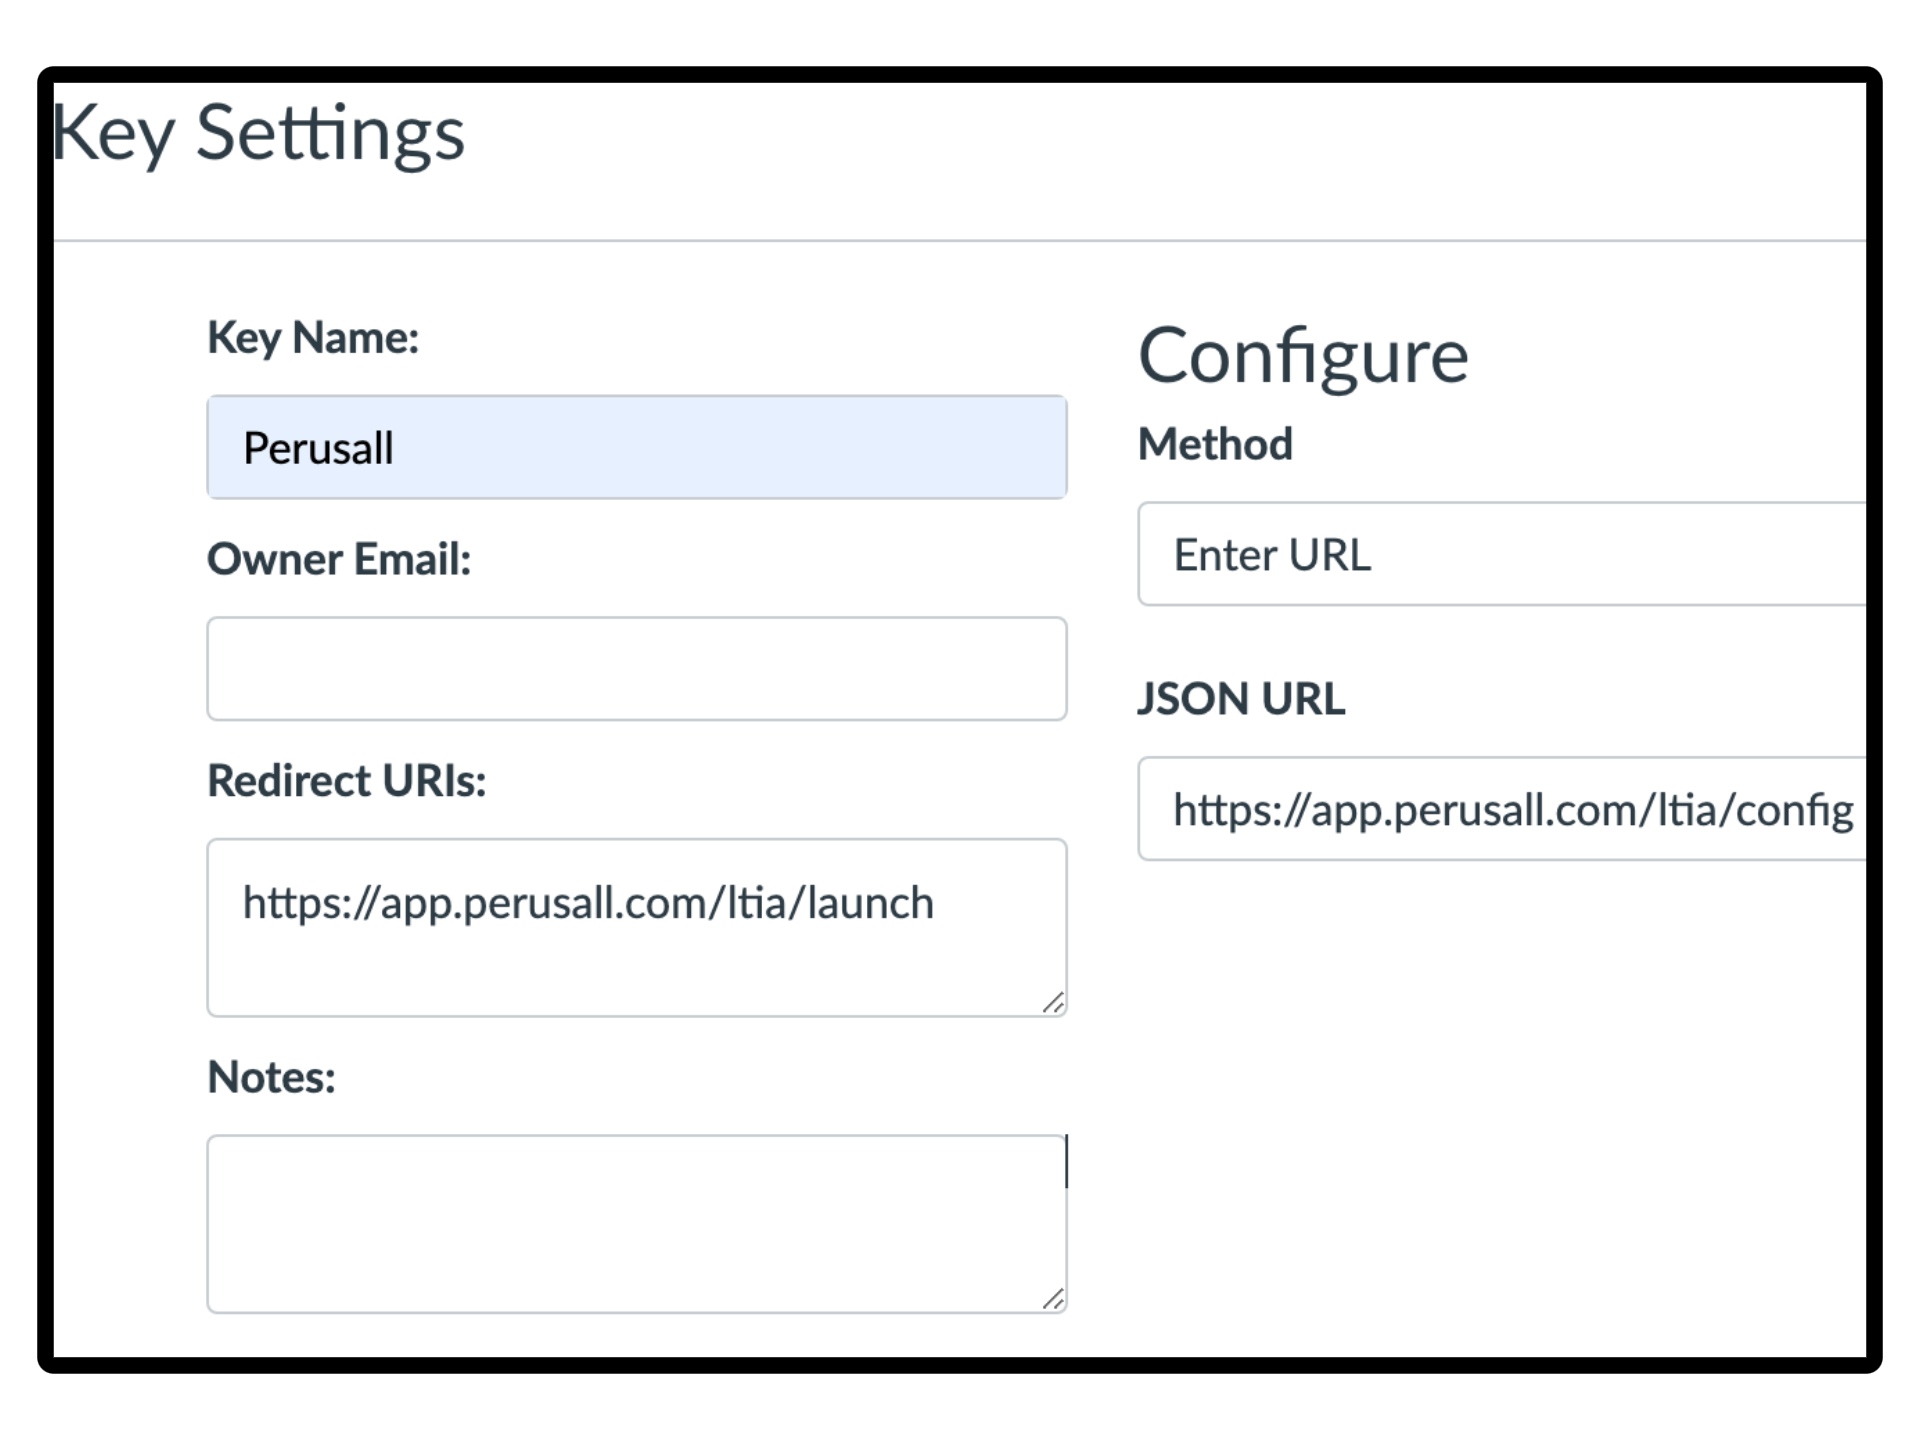Expand the Method combo box under Configure
Image resolution: width=1920 pixels, height=1440 pixels.
tap(1500, 554)
